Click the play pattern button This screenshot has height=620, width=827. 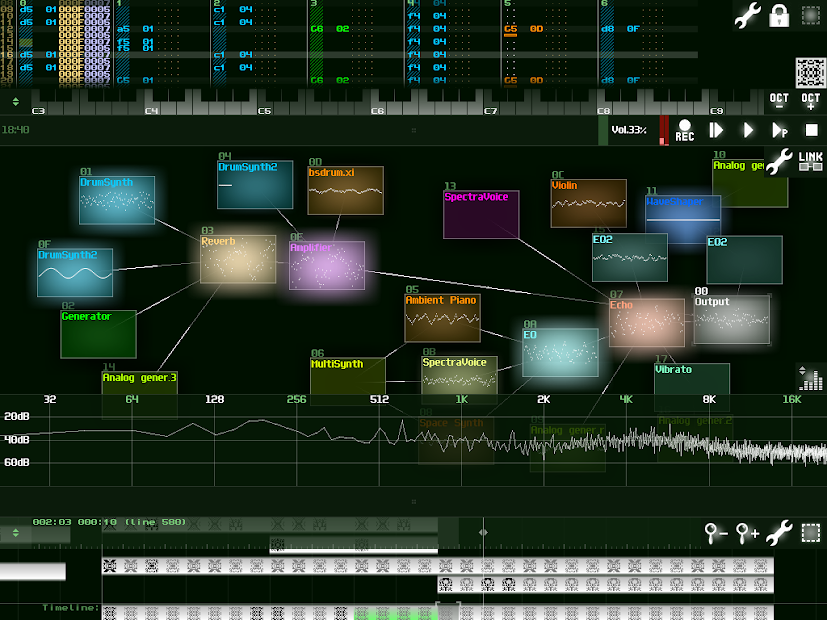[x=780, y=130]
